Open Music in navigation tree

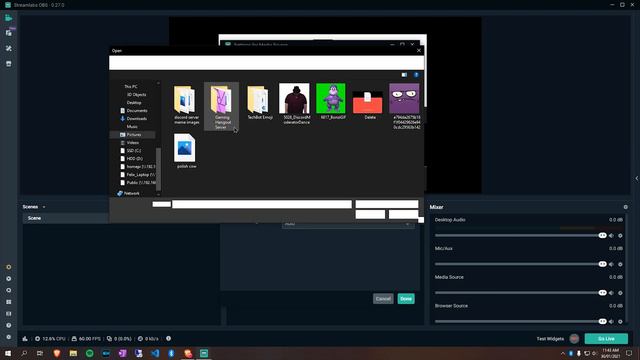click(x=132, y=127)
